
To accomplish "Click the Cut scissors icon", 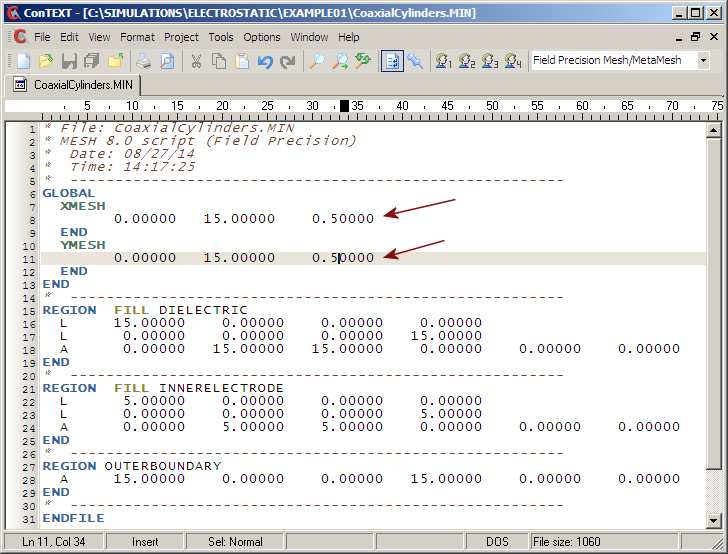I will point(196,61).
